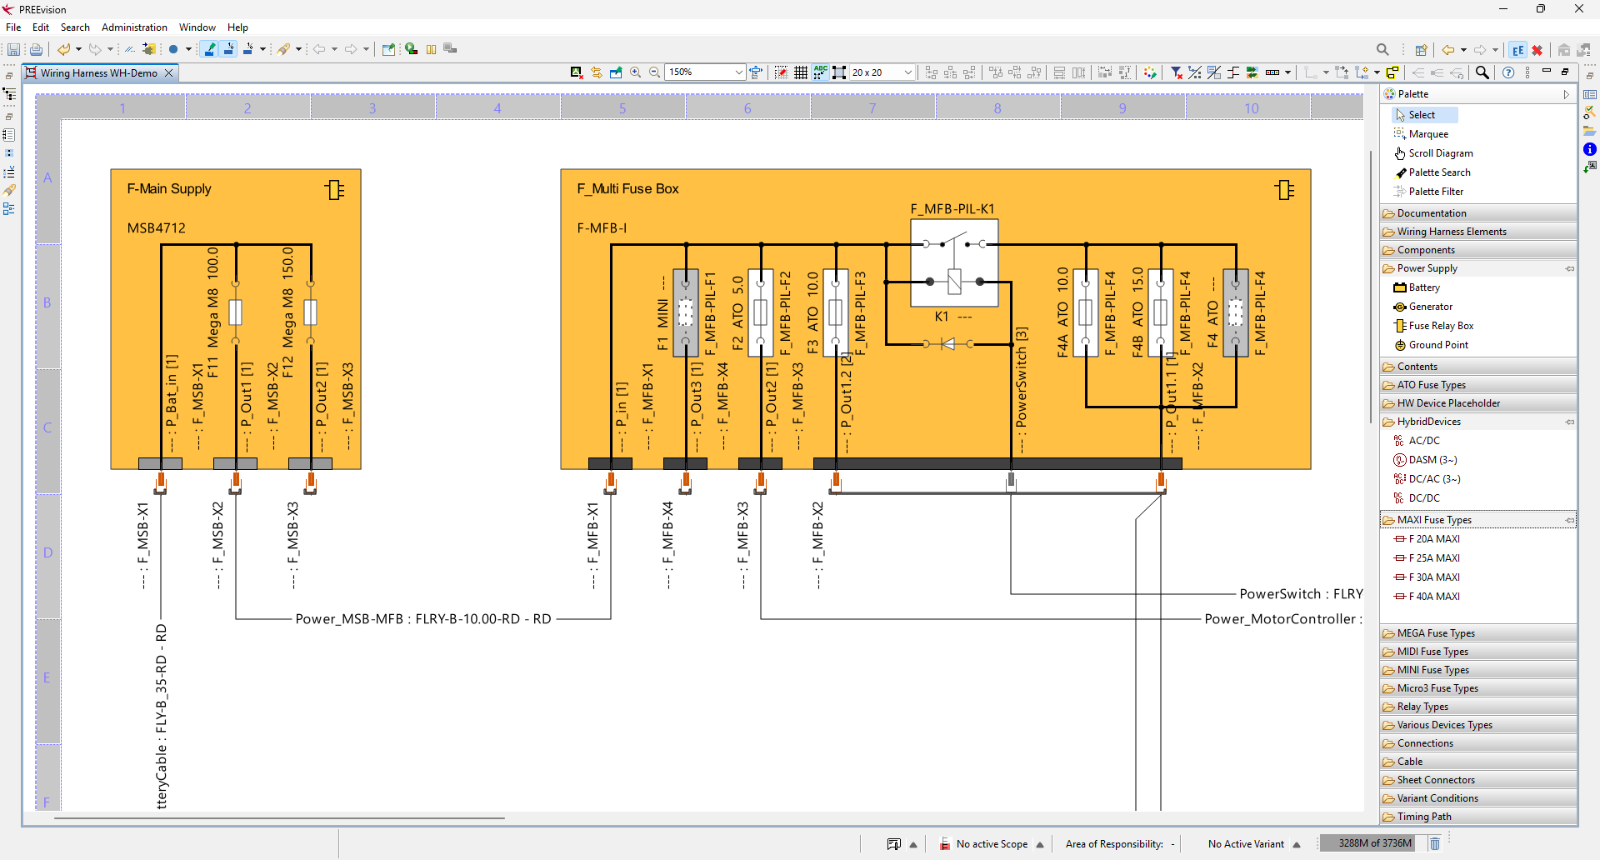
Task: Select the AC/DC hybrid device icon
Action: [x=1400, y=441]
